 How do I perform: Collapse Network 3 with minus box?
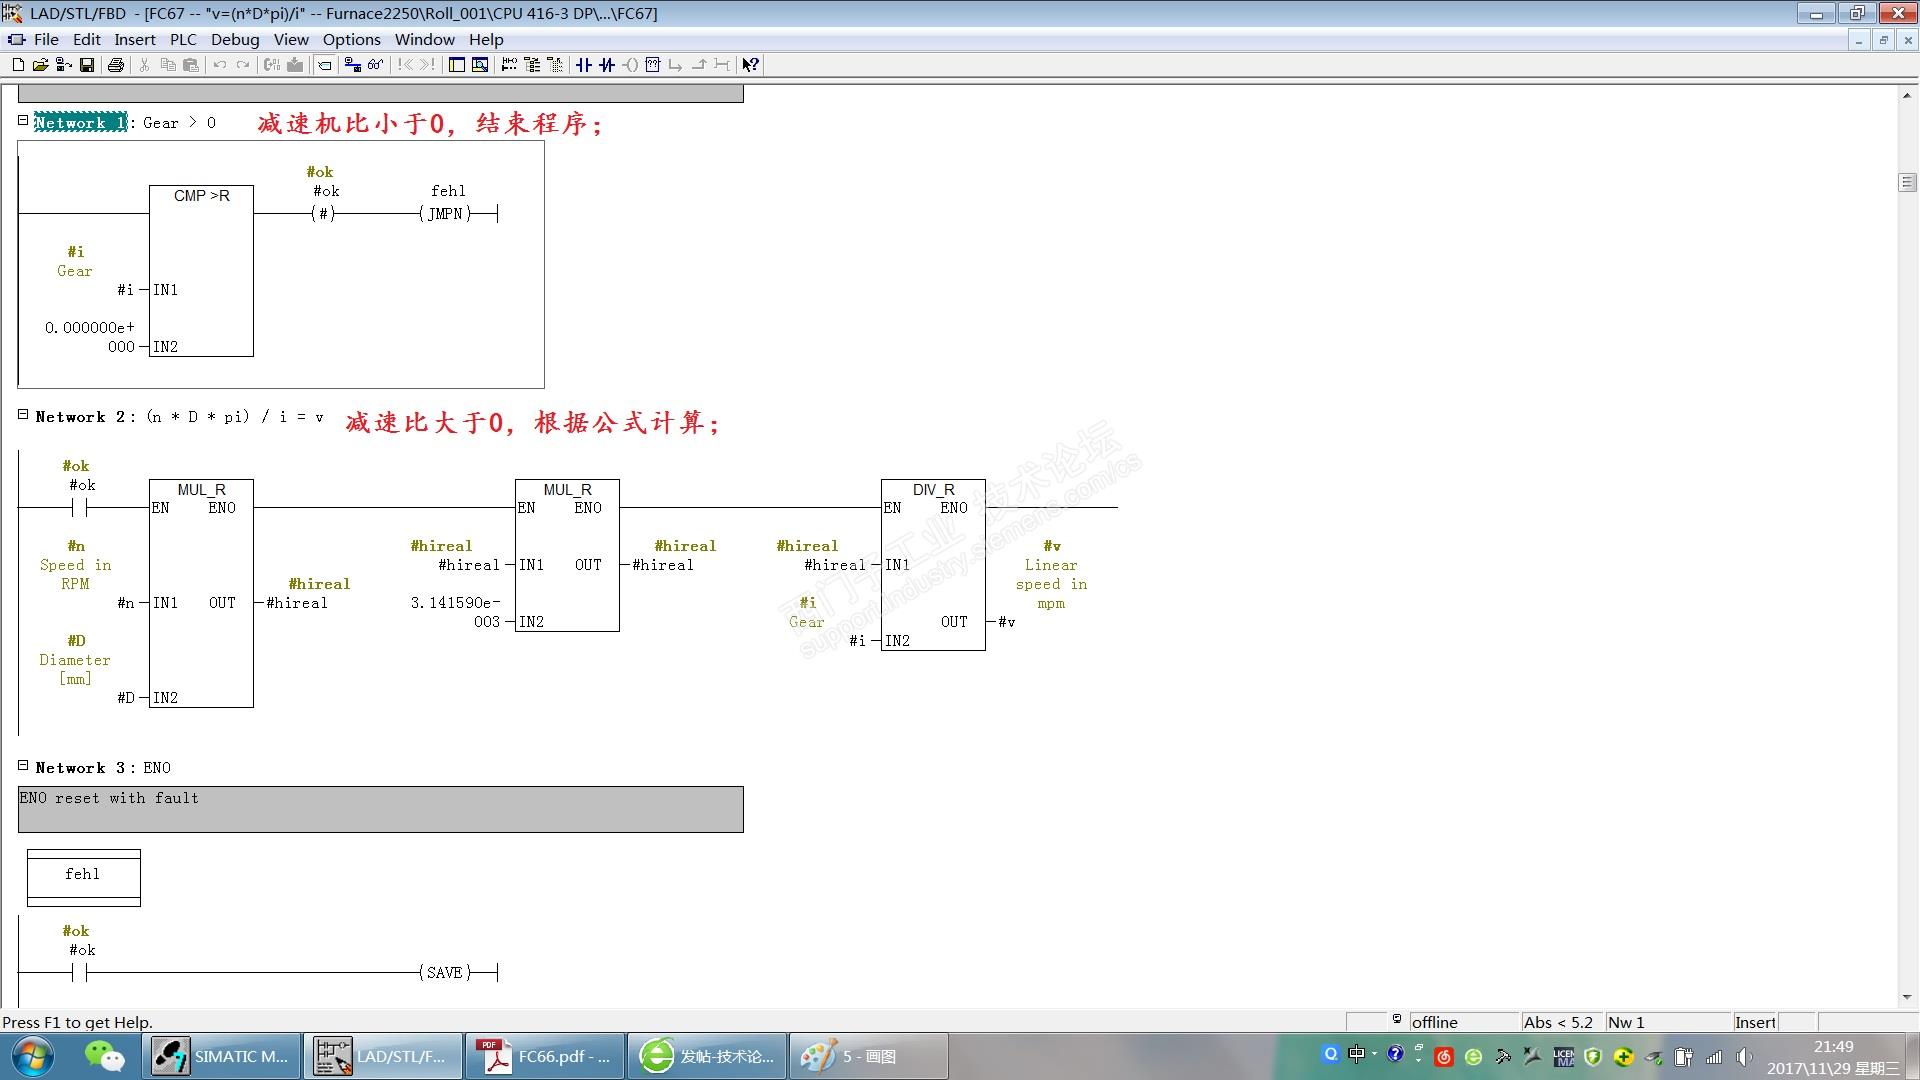click(23, 765)
